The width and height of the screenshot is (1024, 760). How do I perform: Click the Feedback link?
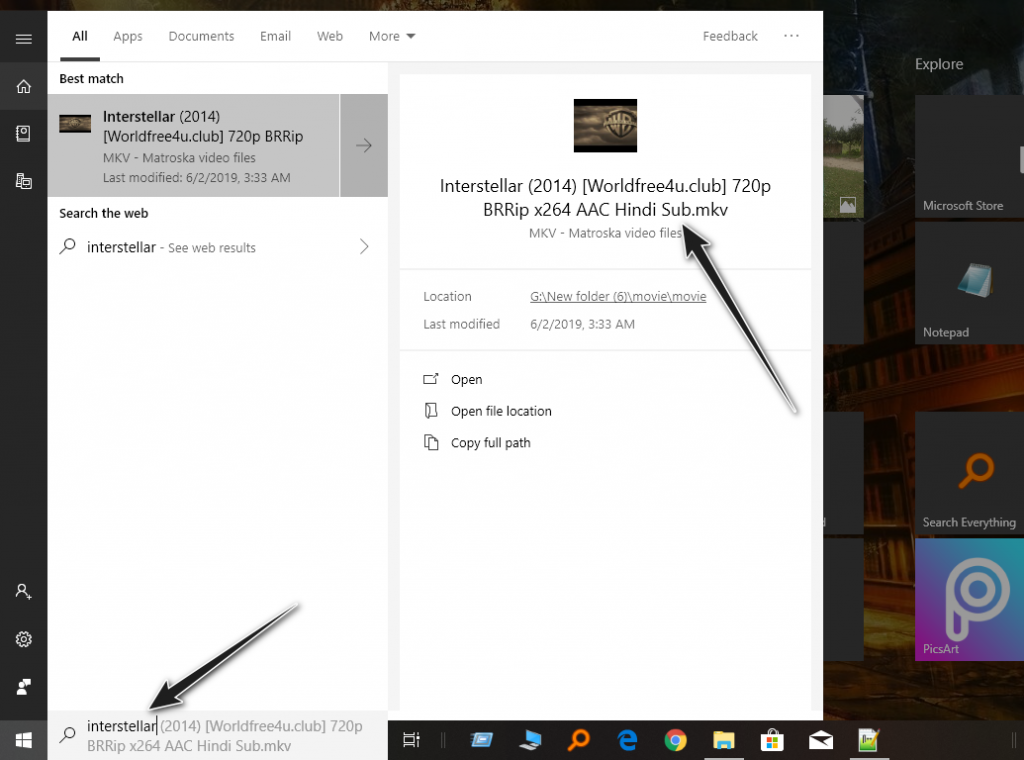(730, 36)
